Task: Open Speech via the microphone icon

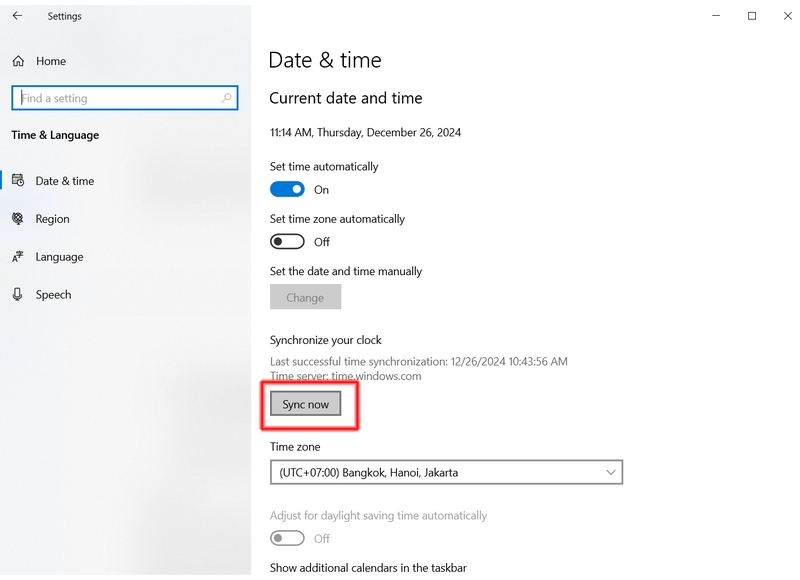Action: click(18, 294)
